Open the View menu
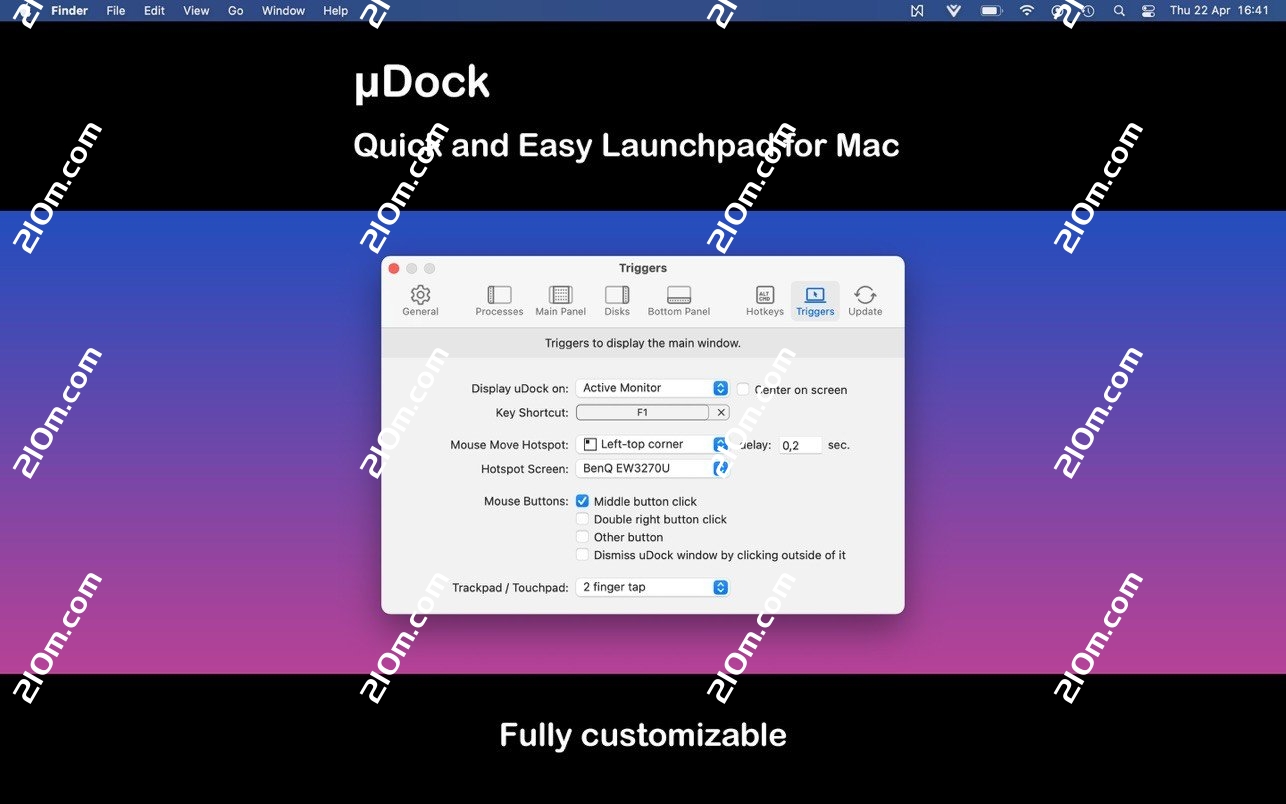 [196, 11]
